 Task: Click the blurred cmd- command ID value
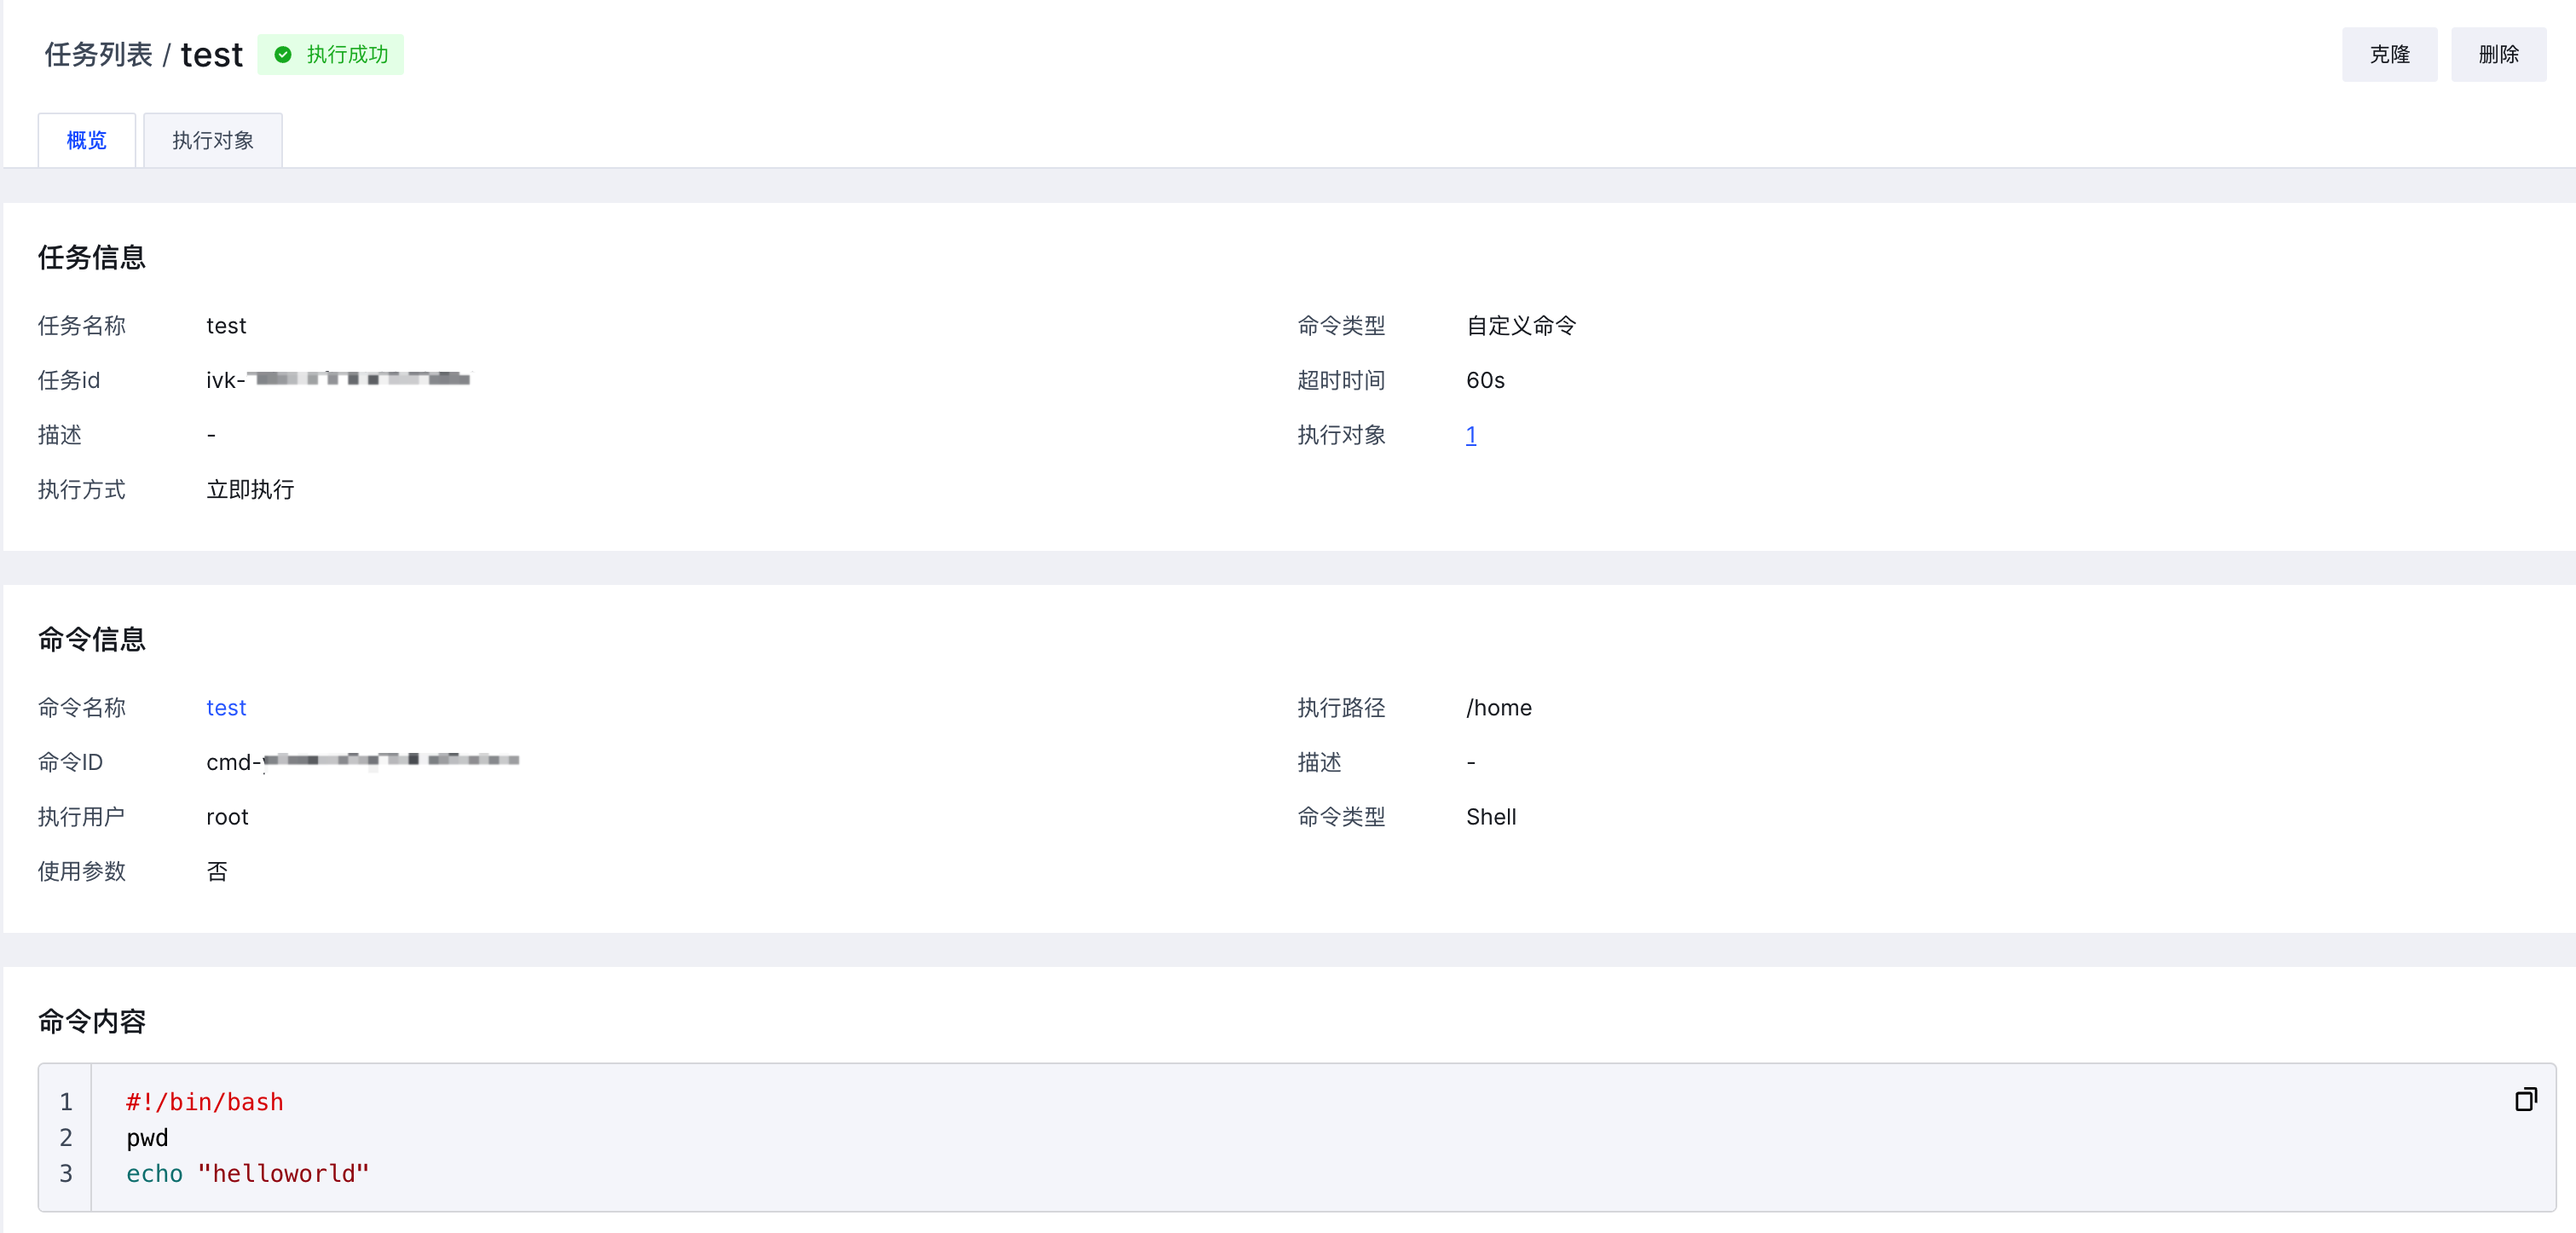362,762
